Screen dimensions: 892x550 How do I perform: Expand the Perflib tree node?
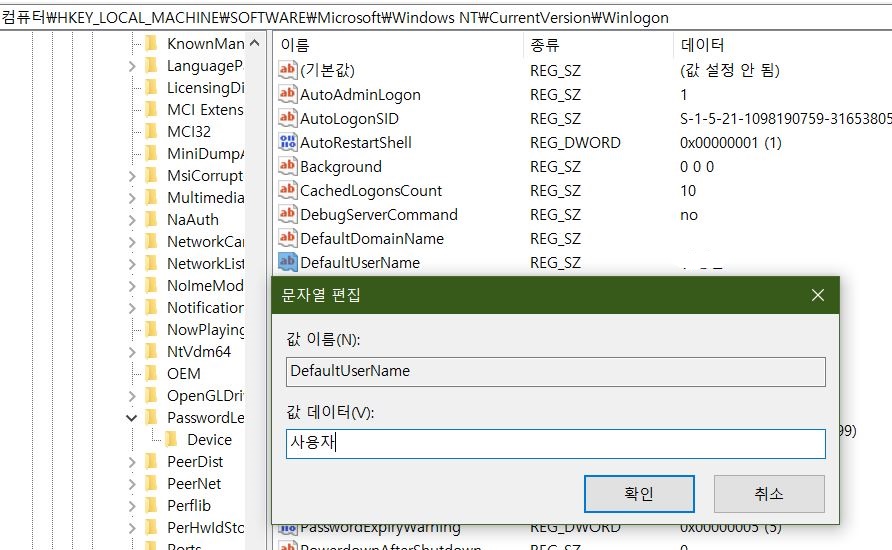tap(132, 506)
